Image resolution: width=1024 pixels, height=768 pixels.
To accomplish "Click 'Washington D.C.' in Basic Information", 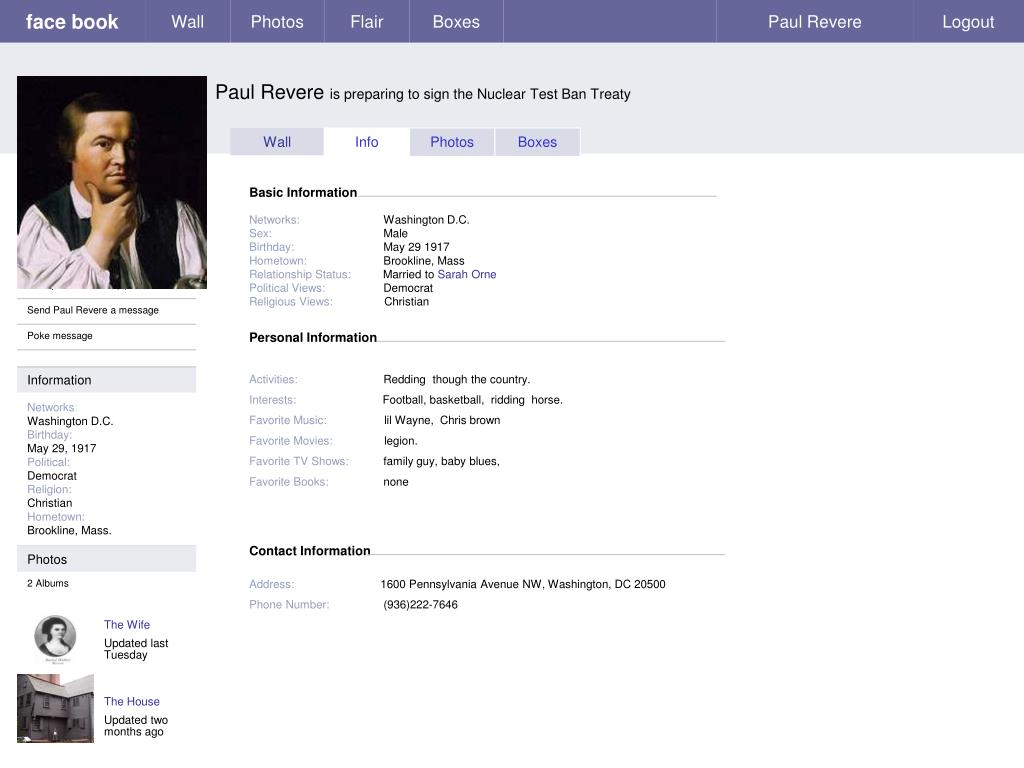I will click(x=426, y=219).
